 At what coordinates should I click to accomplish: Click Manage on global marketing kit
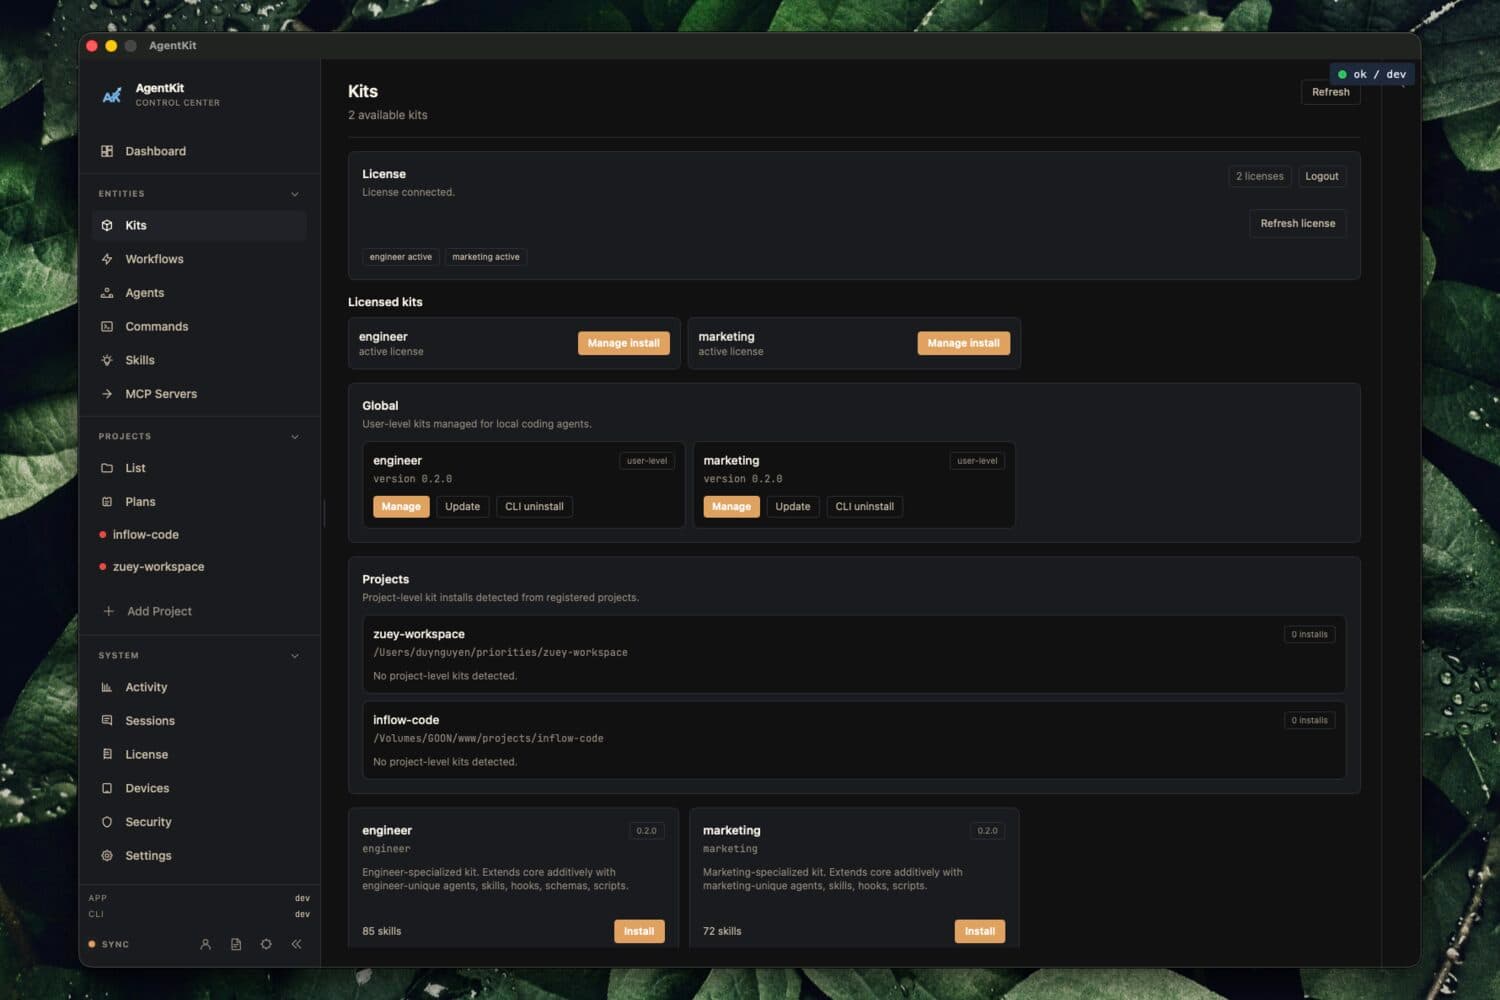[x=731, y=507]
